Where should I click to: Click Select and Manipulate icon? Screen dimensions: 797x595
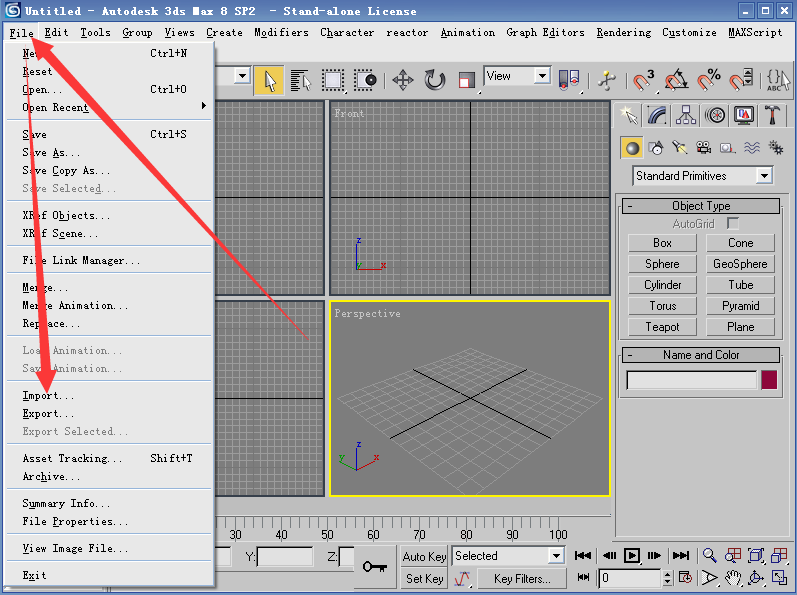click(x=606, y=80)
